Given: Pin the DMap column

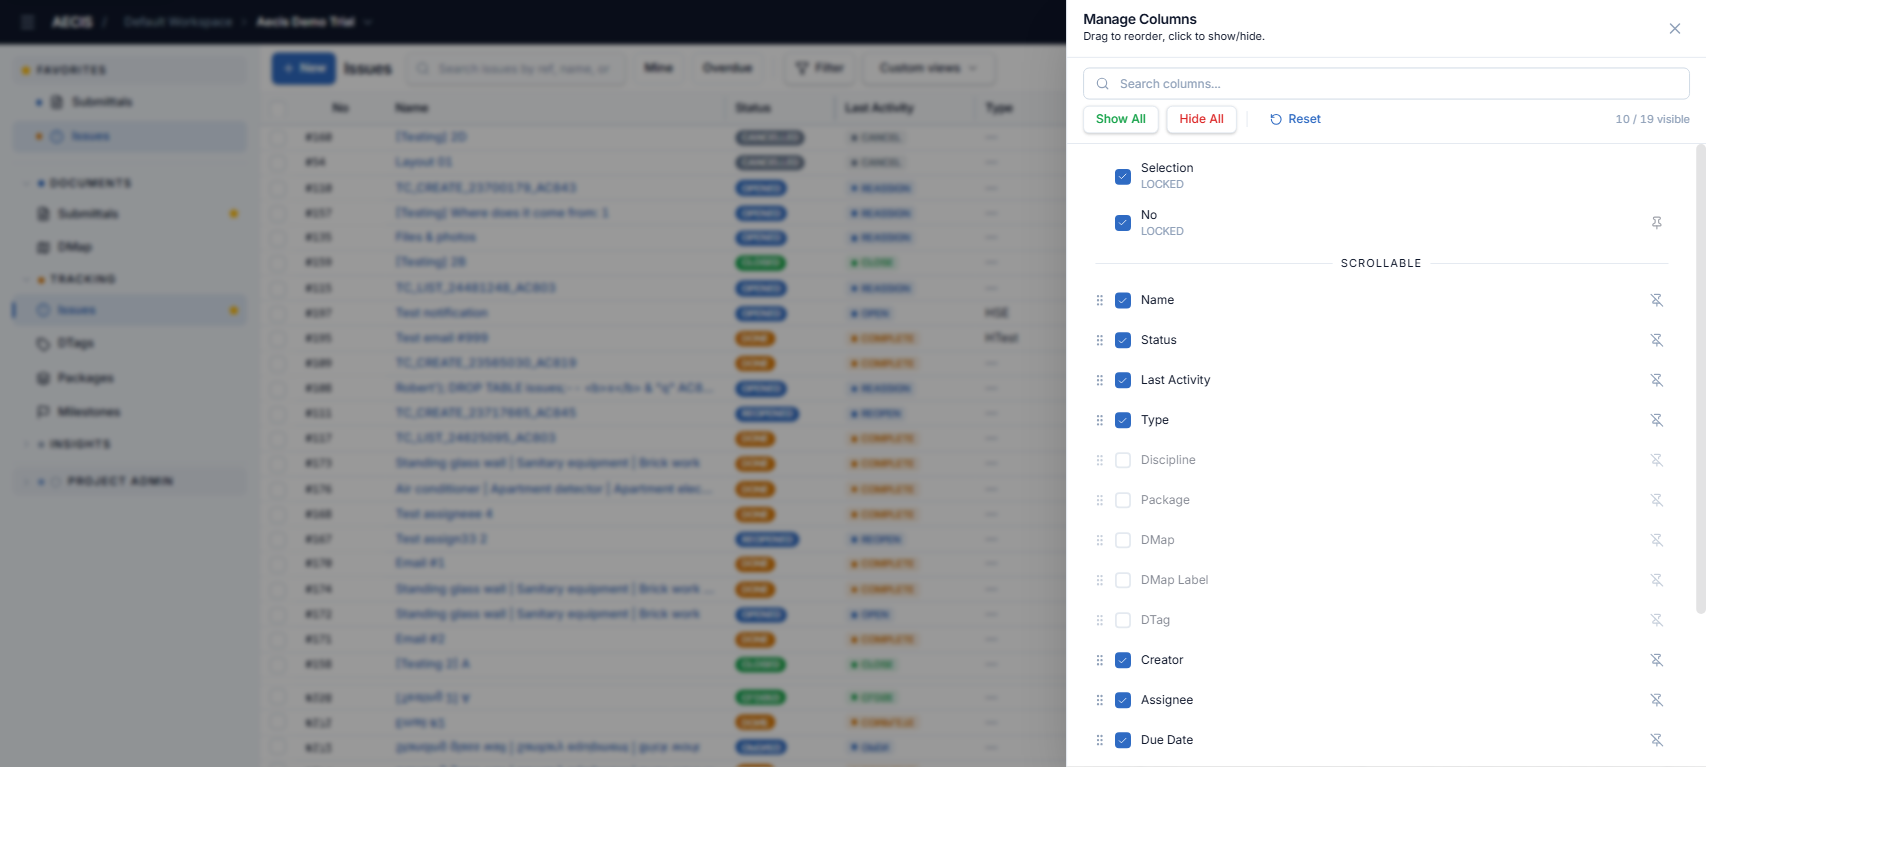Looking at the screenshot, I should coord(1656,540).
